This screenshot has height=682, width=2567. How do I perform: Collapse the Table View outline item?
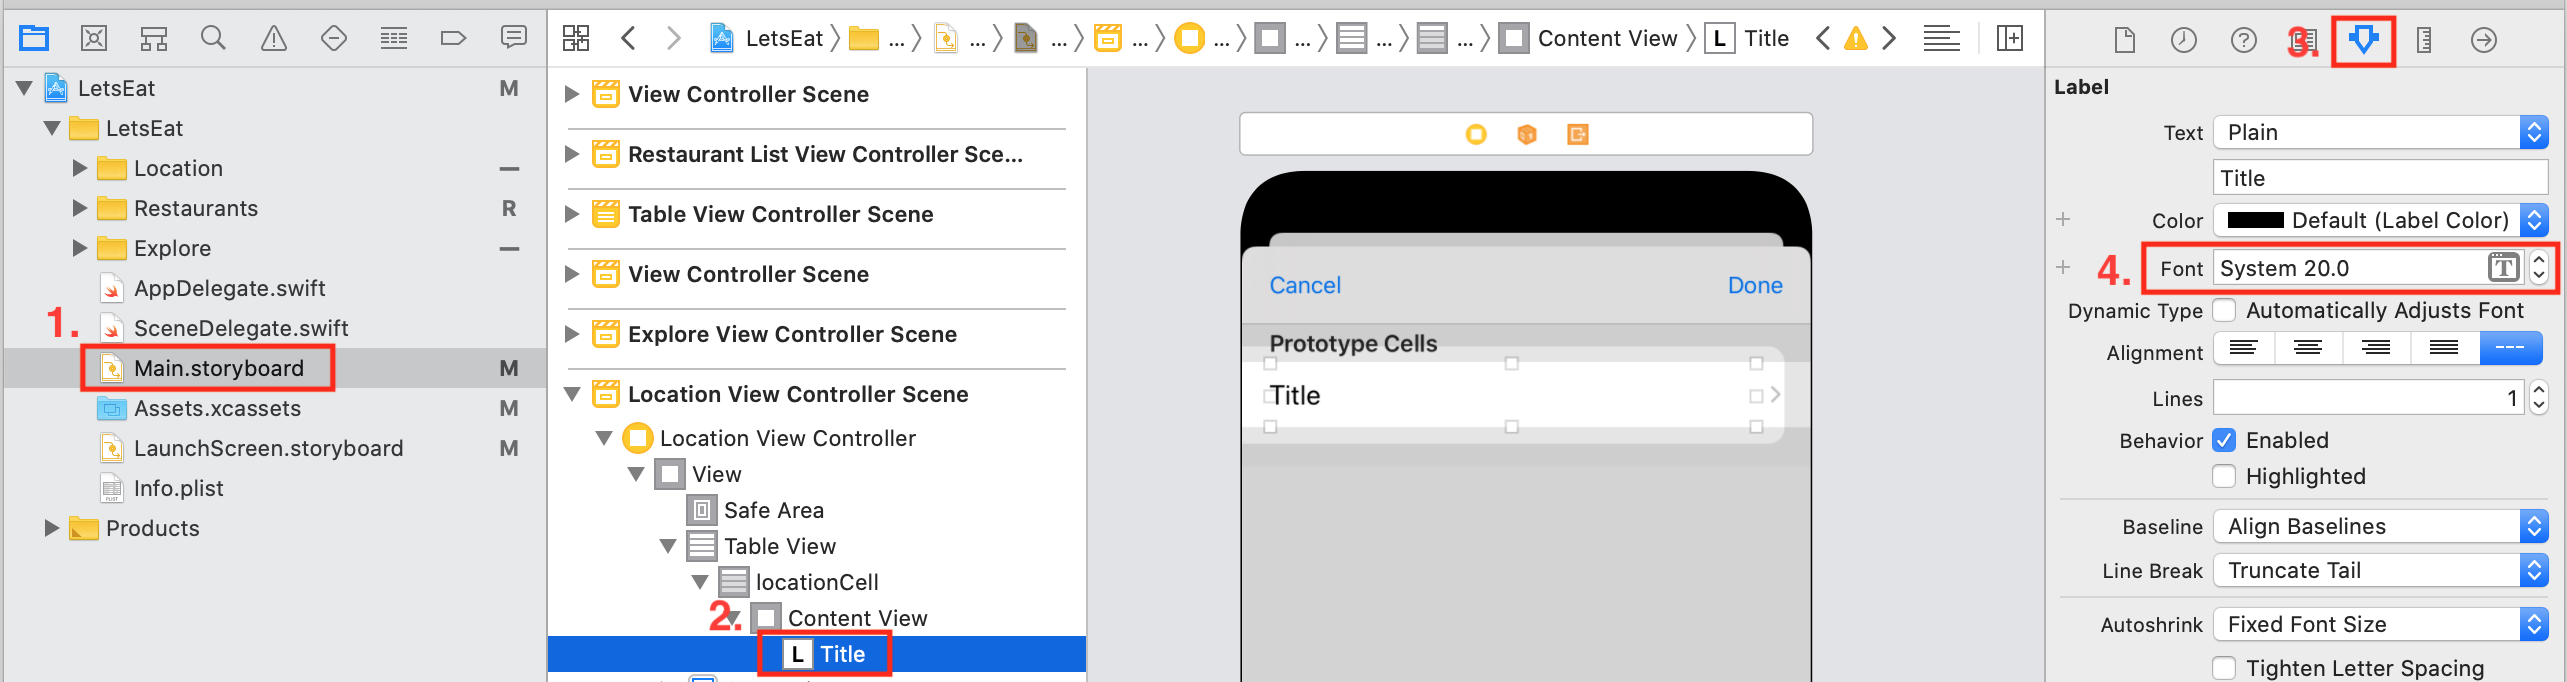[x=668, y=546]
